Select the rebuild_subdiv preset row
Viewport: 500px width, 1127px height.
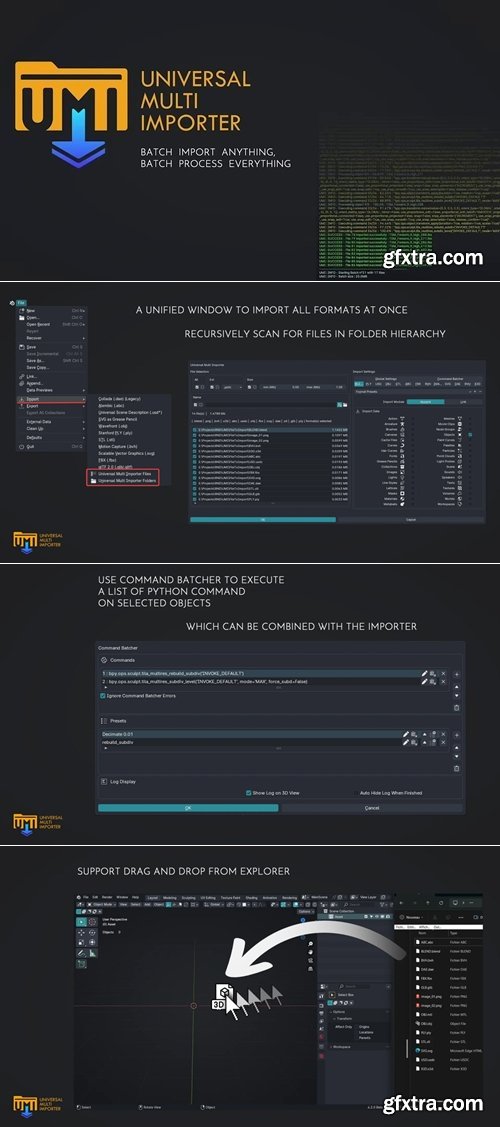pyautogui.click(x=251, y=742)
